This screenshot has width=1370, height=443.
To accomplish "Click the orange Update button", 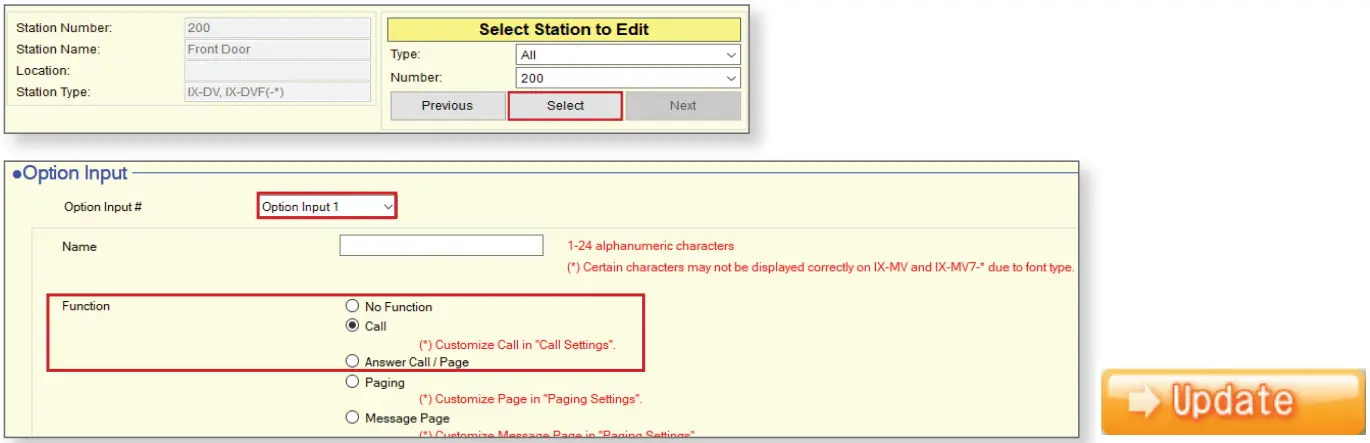I will (1233, 402).
